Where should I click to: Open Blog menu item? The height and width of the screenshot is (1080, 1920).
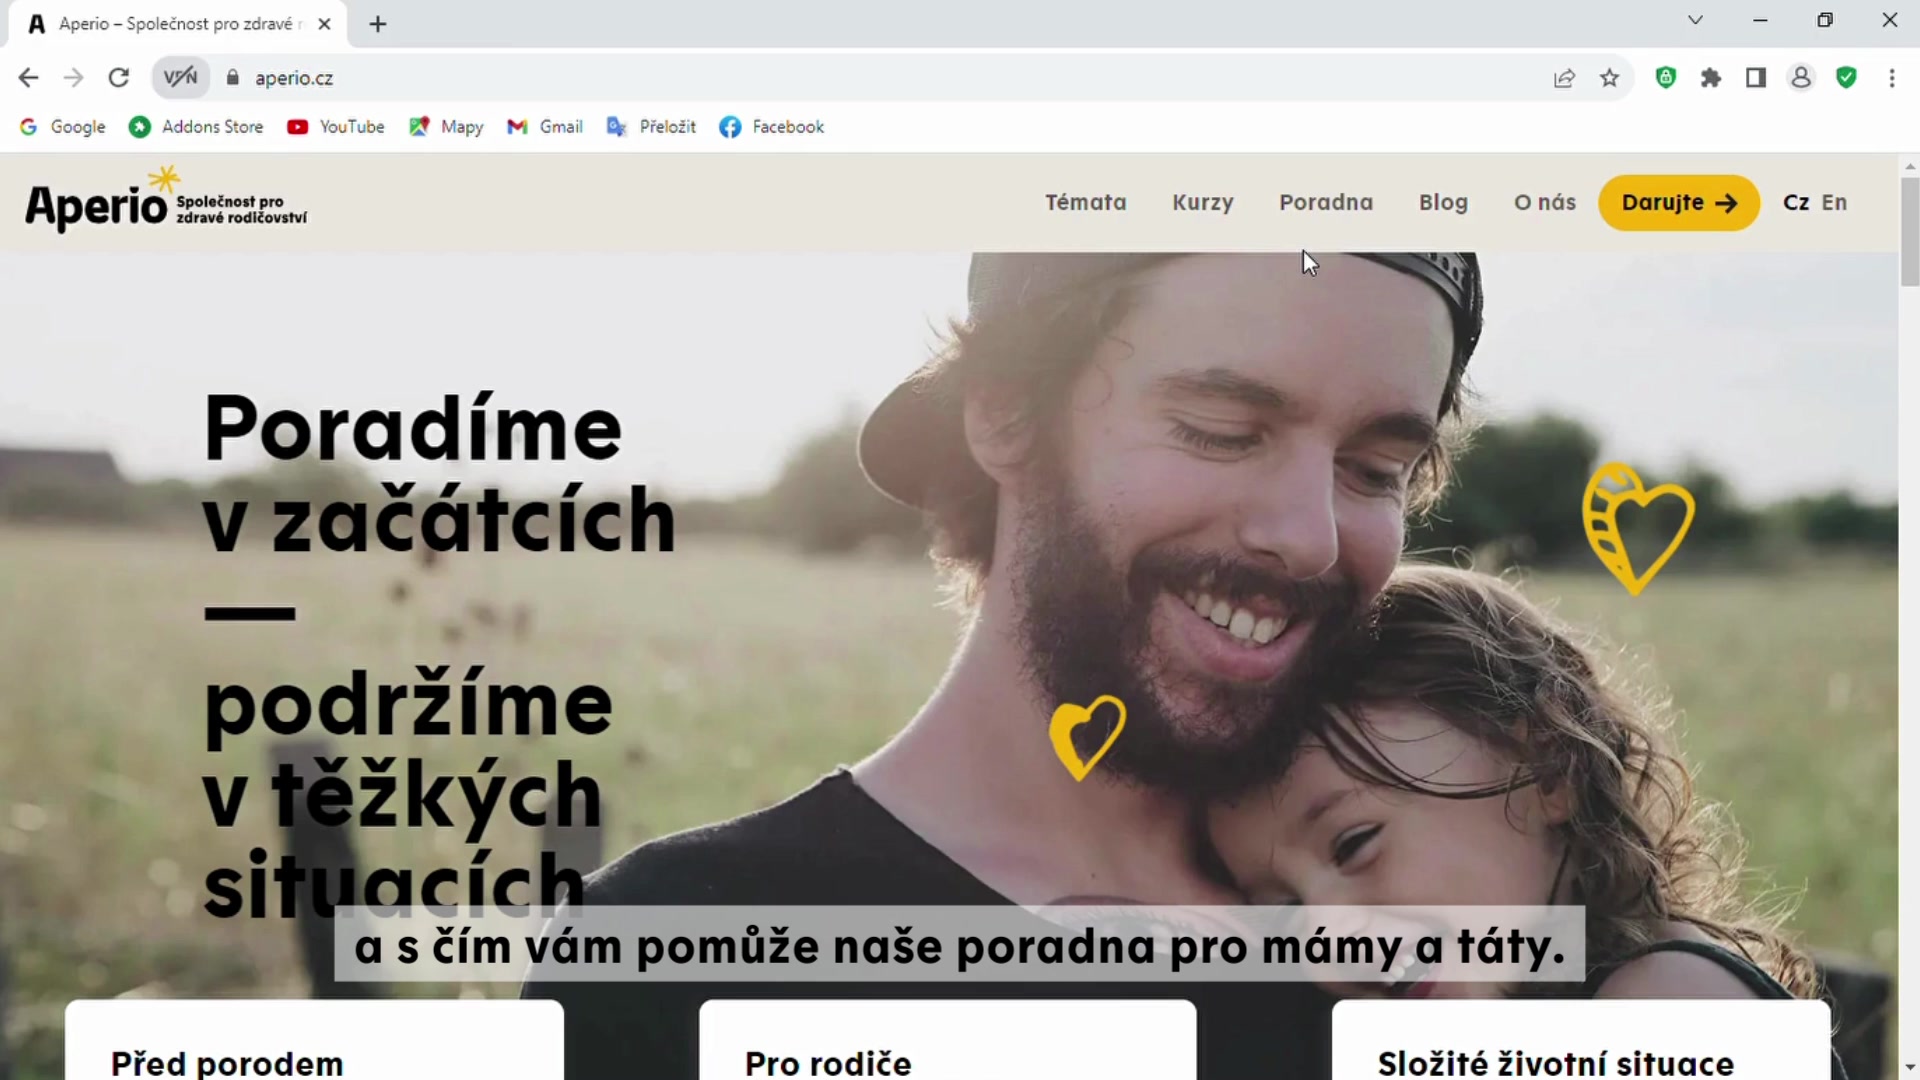(1443, 203)
